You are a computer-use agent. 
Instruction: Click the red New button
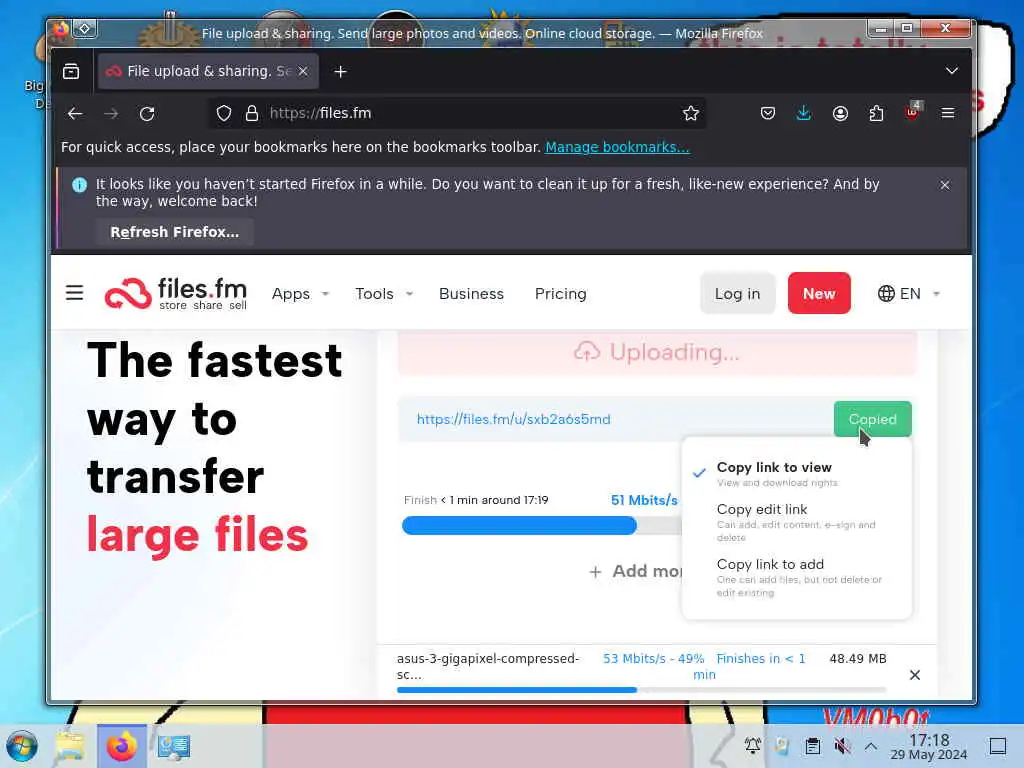coord(819,294)
